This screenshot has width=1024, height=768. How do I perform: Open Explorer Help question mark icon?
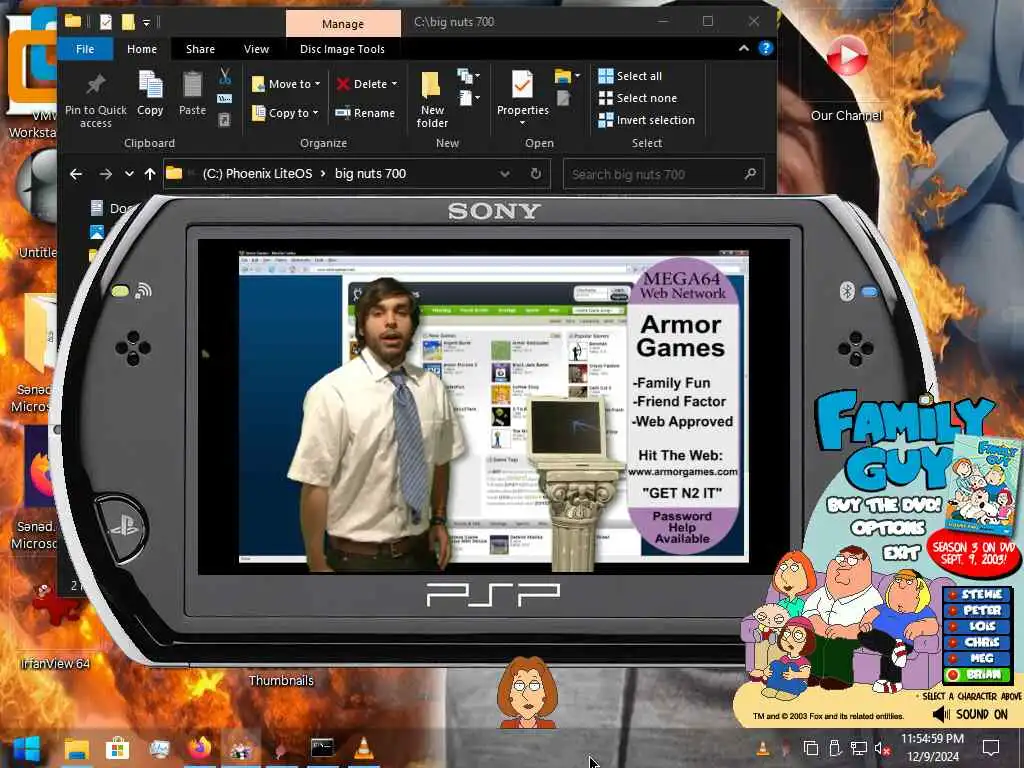click(x=765, y=48)
